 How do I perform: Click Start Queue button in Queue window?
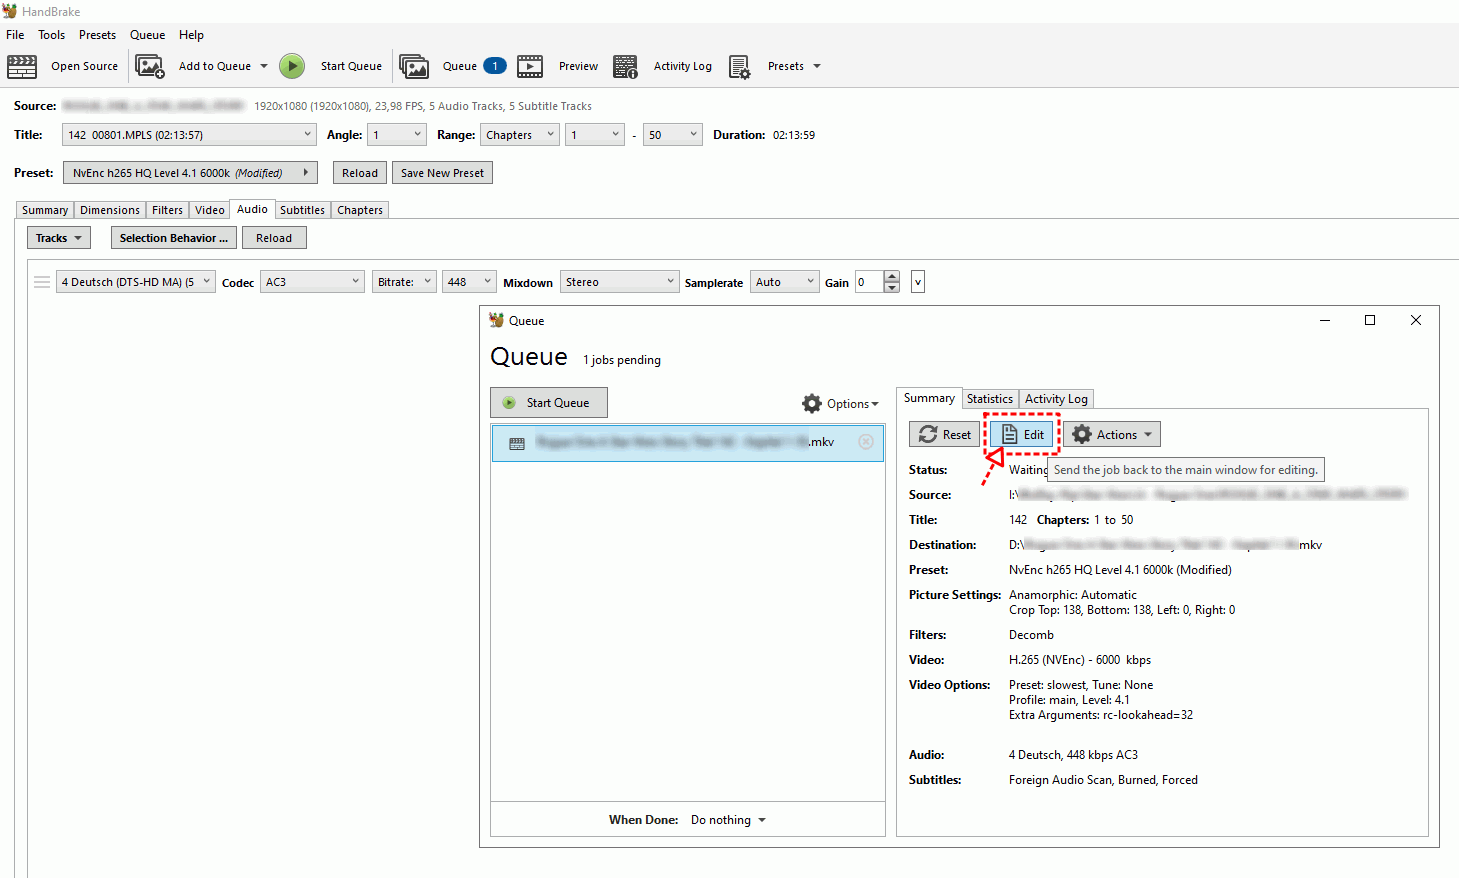[x=549, y=403]
